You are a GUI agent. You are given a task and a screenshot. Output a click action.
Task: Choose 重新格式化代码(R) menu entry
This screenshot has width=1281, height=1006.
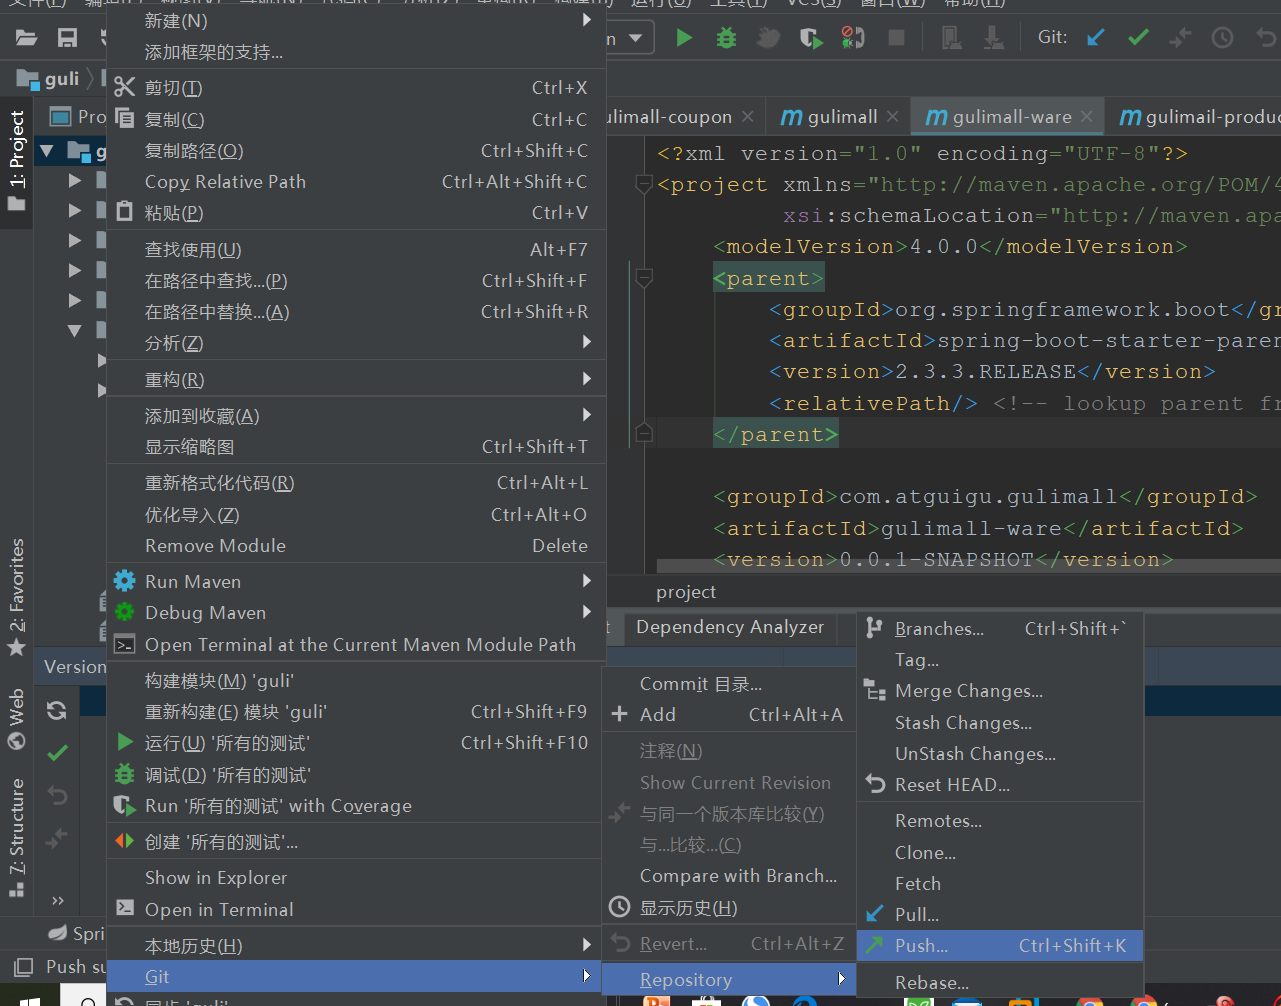click(356, 483)
